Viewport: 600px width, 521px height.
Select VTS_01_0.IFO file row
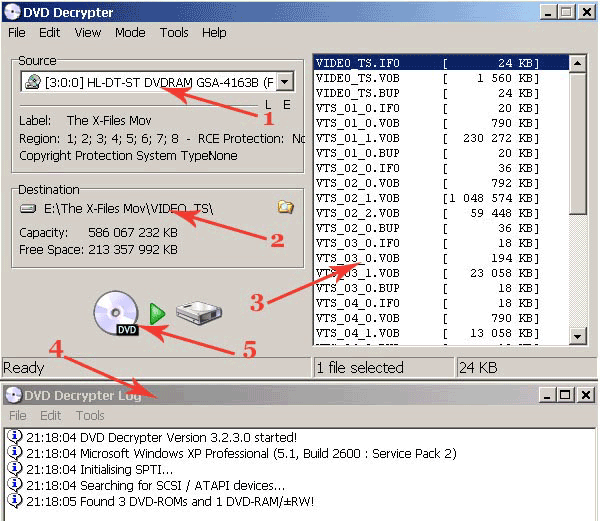pos(441,108)
